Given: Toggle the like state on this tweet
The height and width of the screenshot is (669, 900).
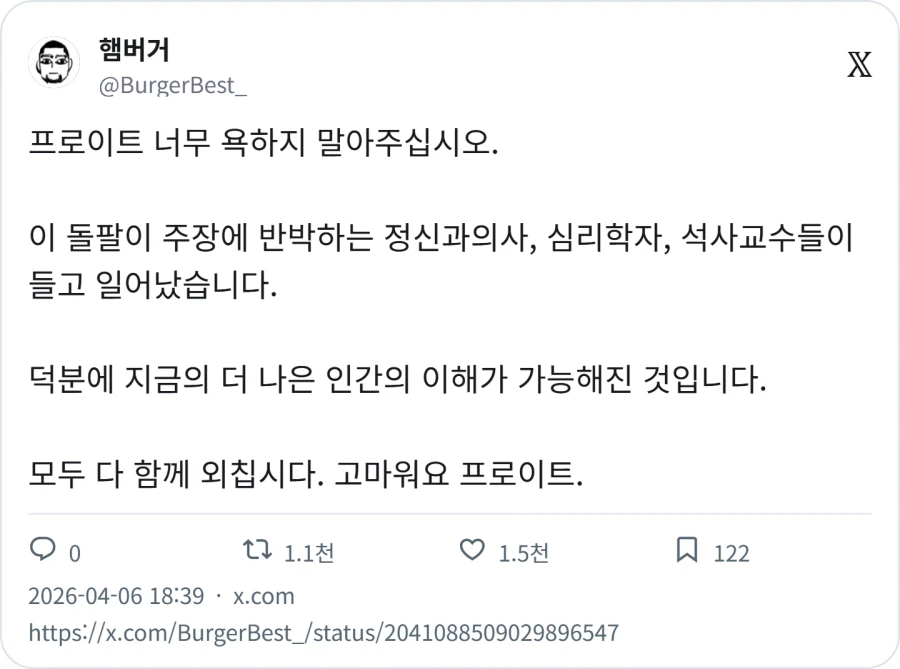Looking at the screenshot, I should [470, 549].
